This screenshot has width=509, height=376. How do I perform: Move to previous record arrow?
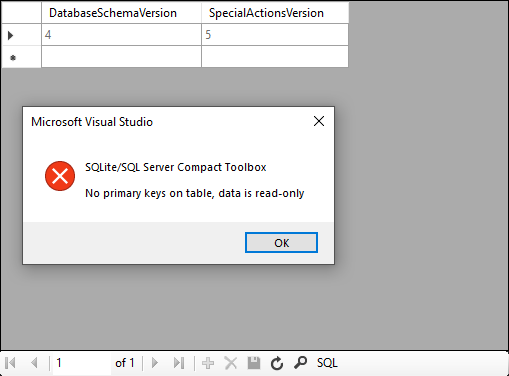(x=34, y=363)
